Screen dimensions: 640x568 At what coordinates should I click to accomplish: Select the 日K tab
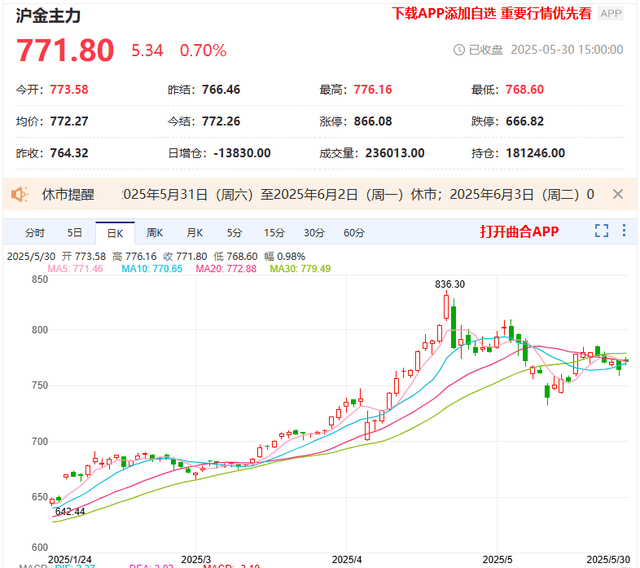coord(115,233)
